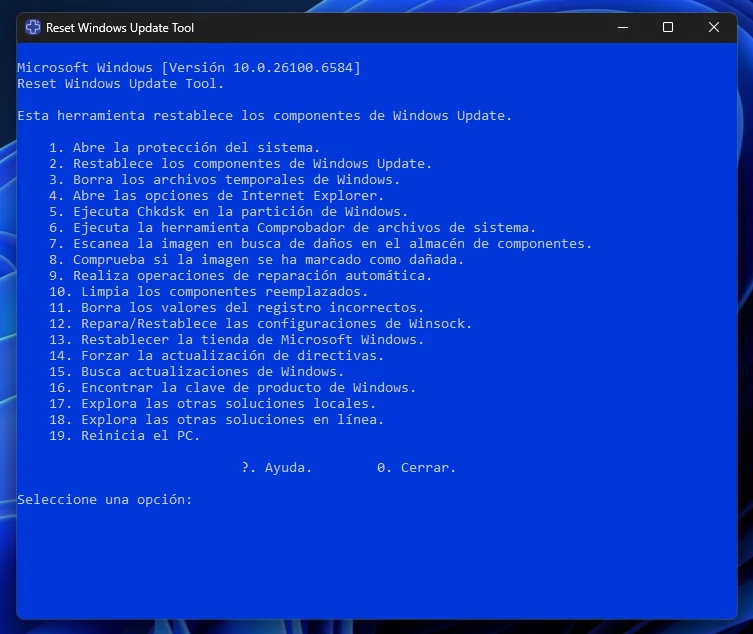Image resolution: width=753 pixels, height=634 pixels.
Task: Click the 'Seleccione una opción:' prompt
Action: 105,500
